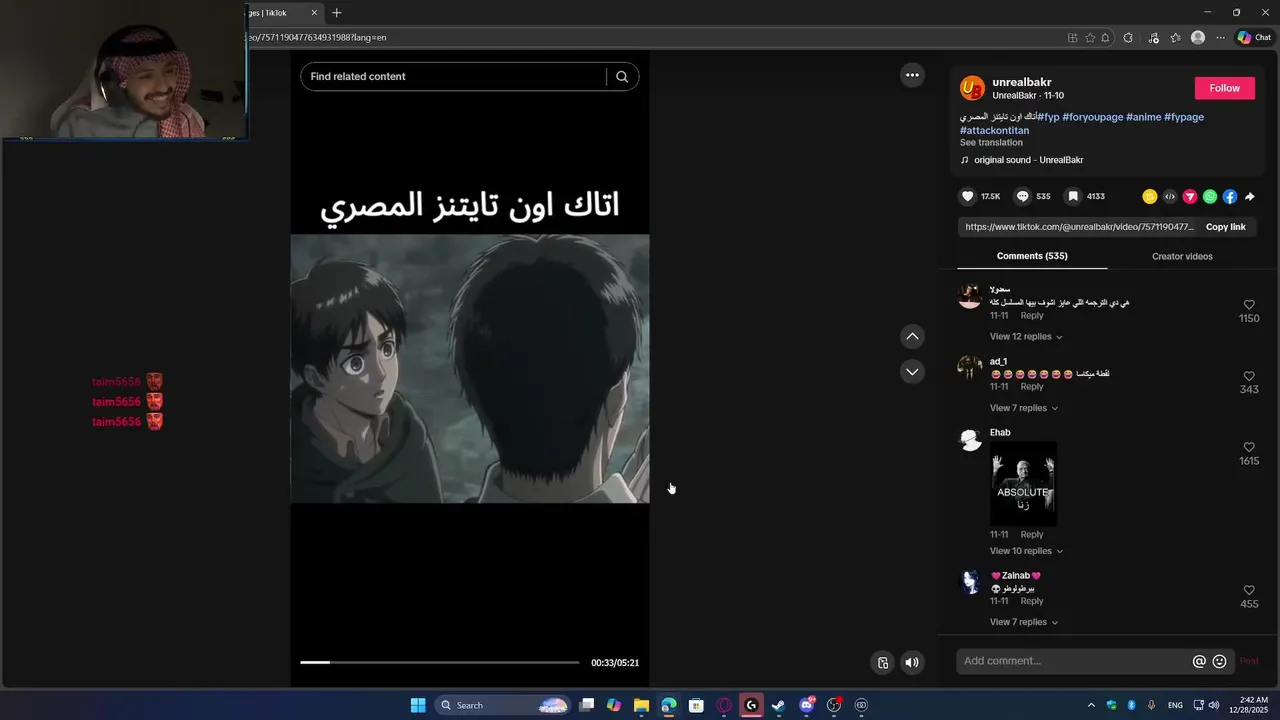Go to previous video with up arrow

(x=912, y=337)
